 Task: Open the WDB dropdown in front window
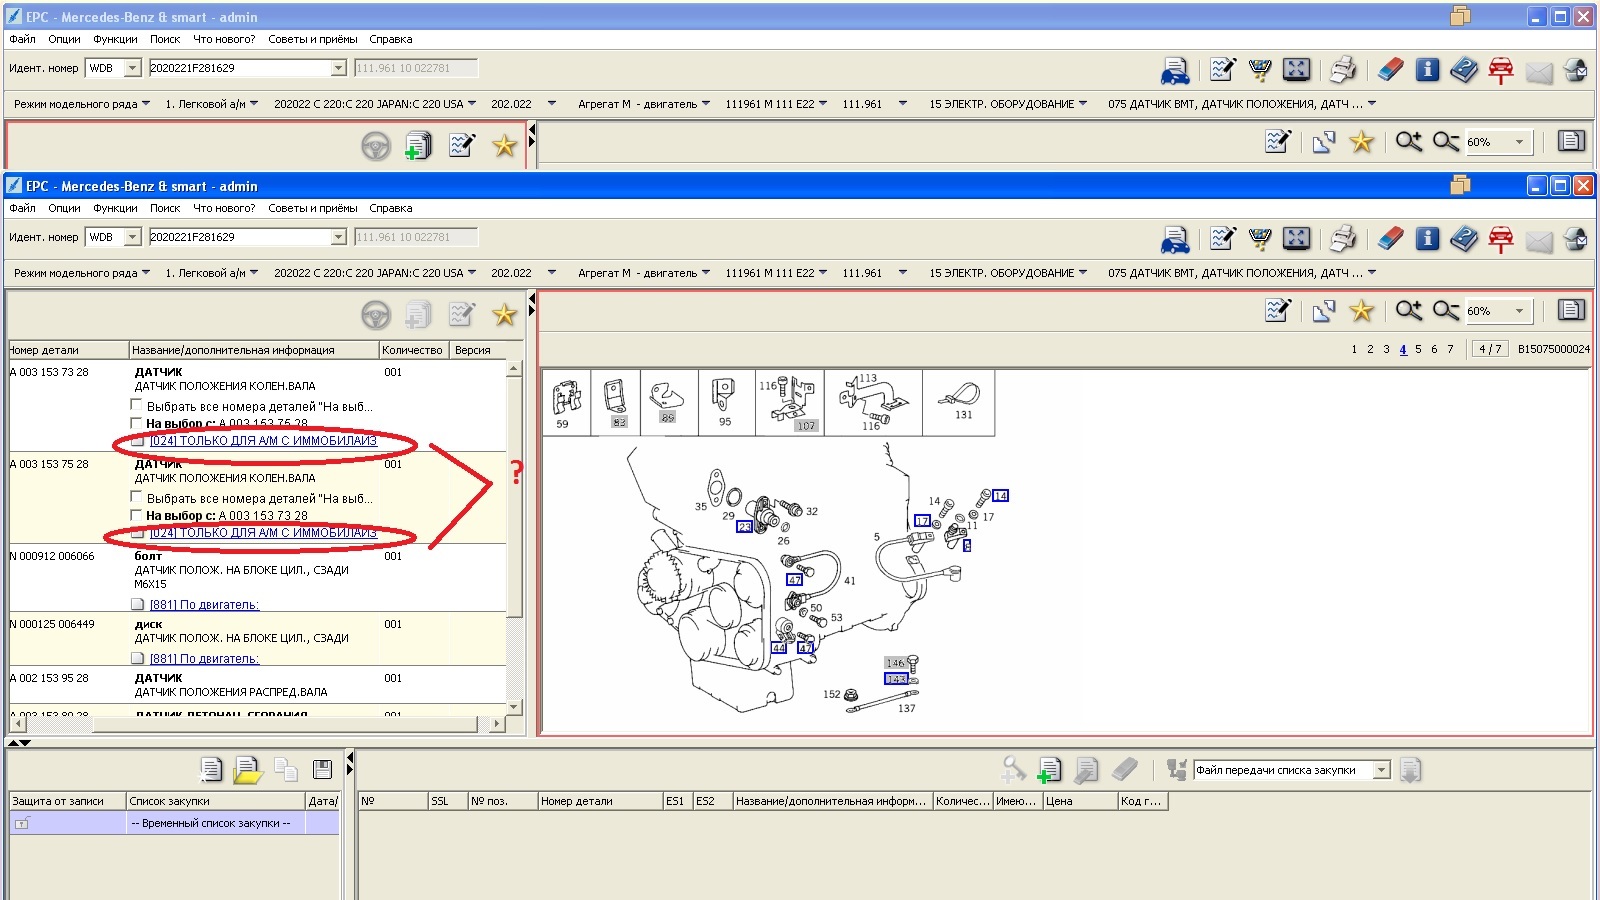(132, 237)
